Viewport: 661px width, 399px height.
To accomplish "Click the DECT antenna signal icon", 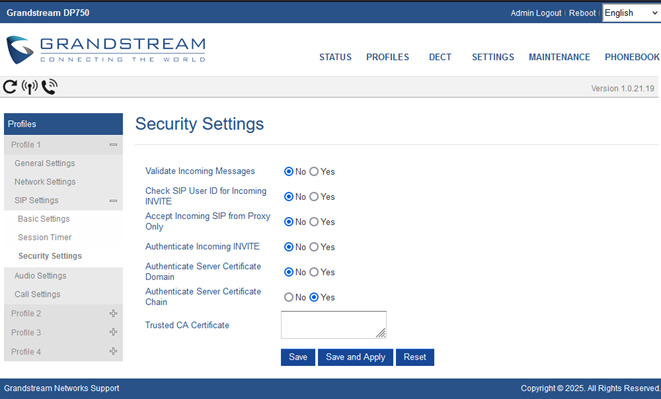I will point(30,87).
